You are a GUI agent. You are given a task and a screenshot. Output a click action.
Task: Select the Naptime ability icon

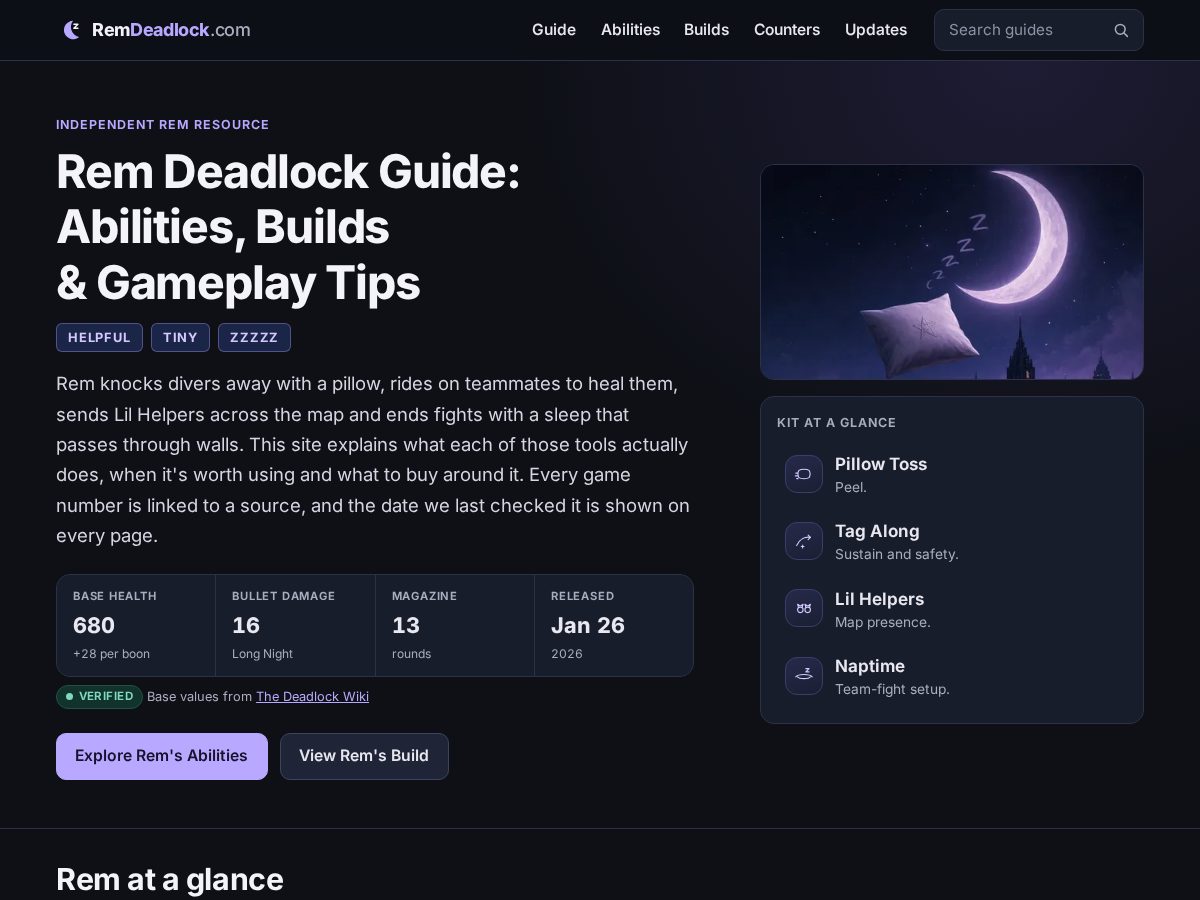(804, 676)
